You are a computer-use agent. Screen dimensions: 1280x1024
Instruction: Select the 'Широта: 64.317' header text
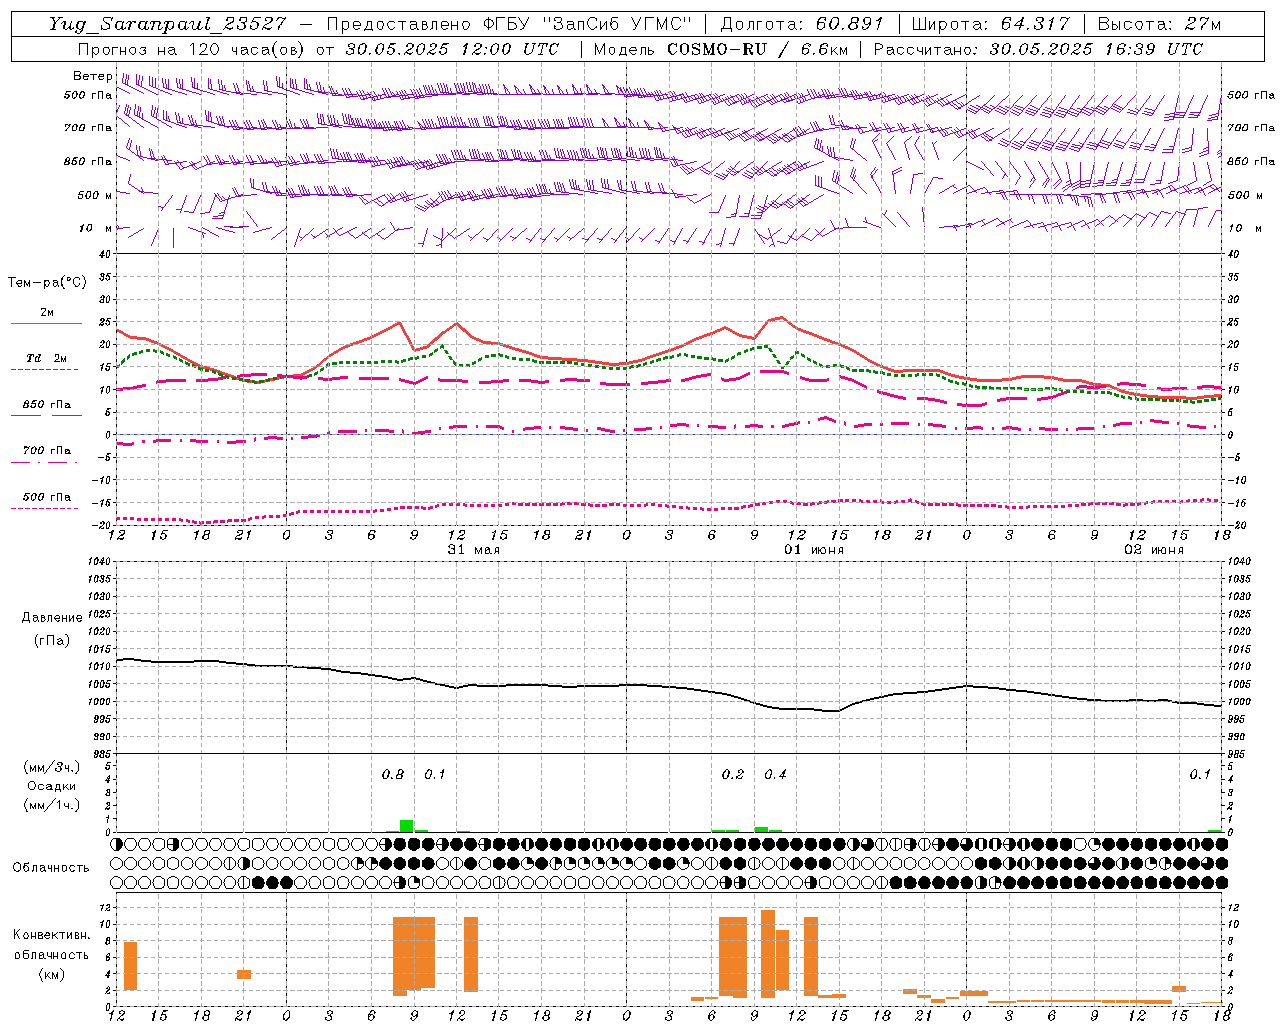[x=990, y=24]
